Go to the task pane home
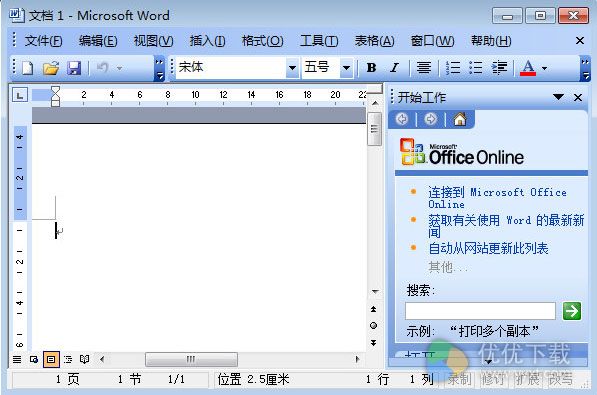 pyautogui.click(x=460, y=119)
